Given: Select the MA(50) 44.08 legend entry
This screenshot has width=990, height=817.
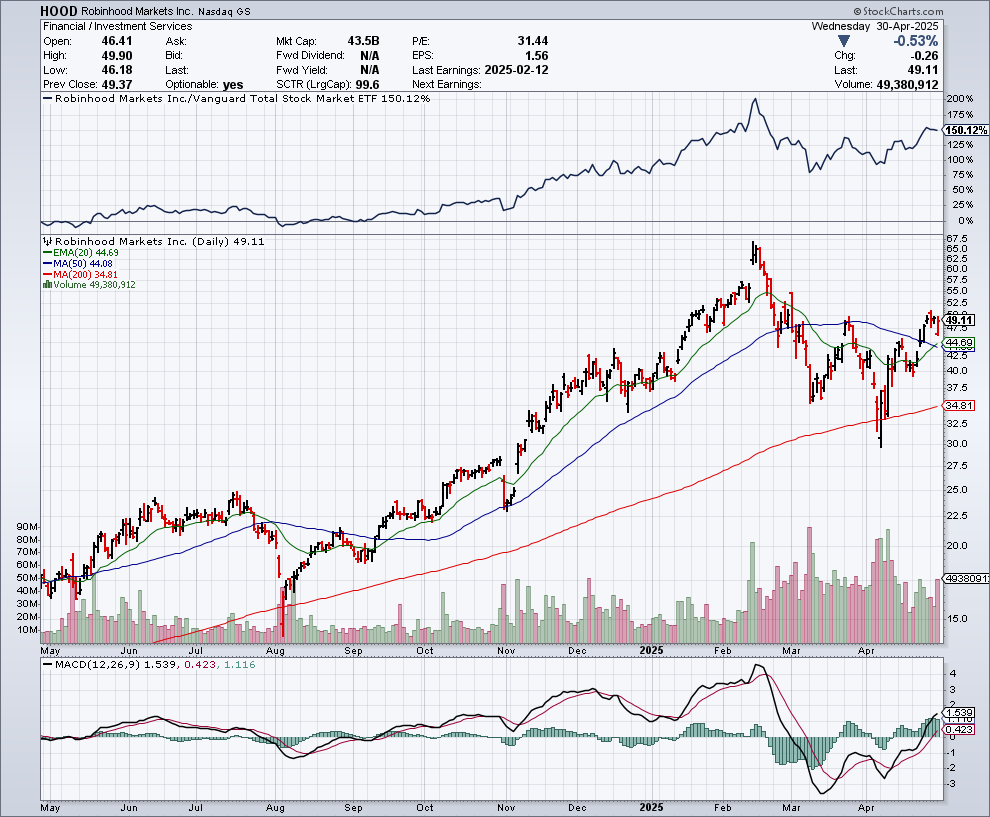Looking at the screenshot, I should [x=78, y=263].
